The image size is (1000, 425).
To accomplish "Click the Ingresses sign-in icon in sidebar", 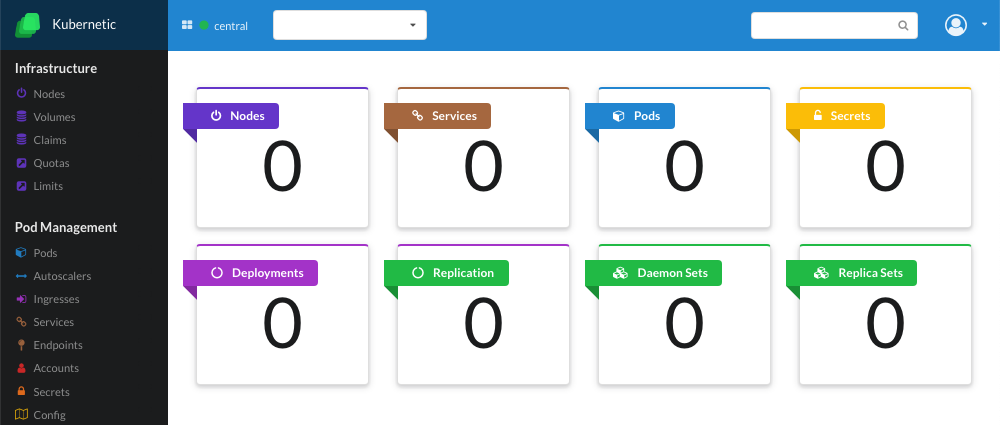I will (22, 299).
